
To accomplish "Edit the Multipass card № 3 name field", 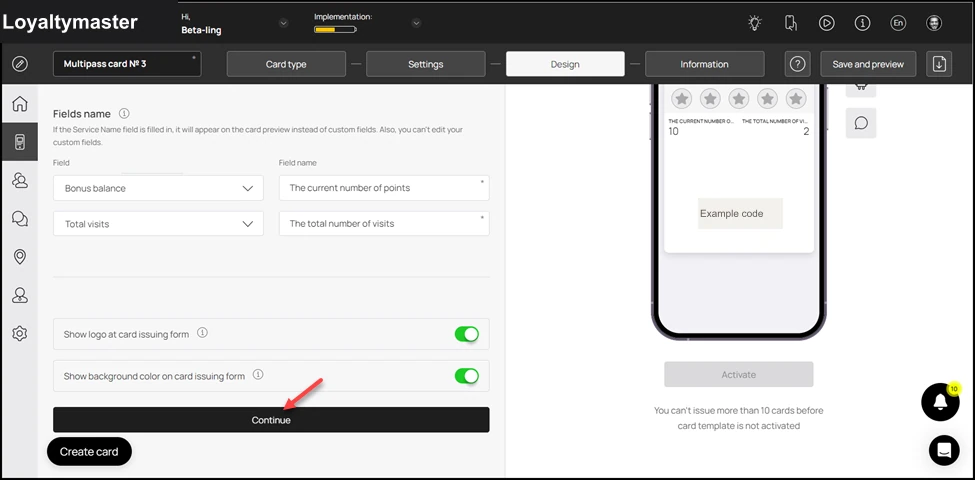I will coord(127,64).
